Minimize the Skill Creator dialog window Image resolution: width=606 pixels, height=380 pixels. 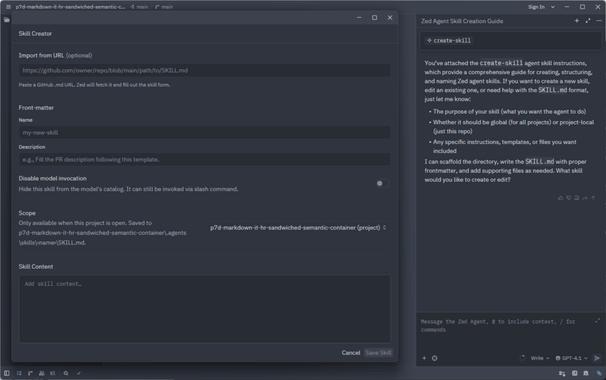coord(359,17)
